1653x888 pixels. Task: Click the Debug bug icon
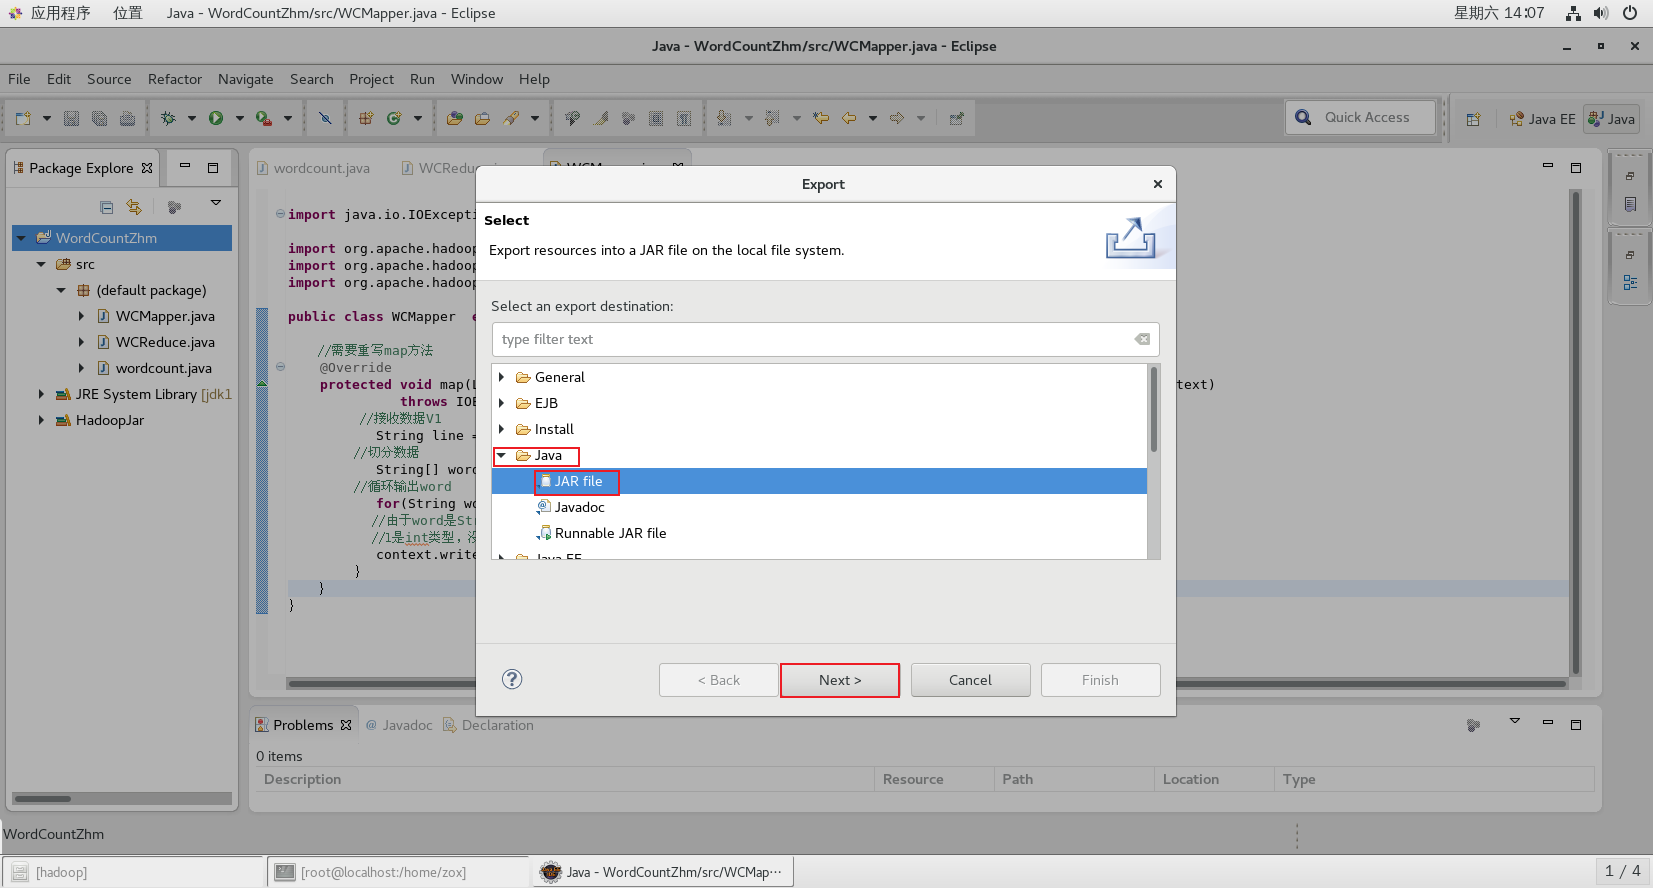click(168, 118)
